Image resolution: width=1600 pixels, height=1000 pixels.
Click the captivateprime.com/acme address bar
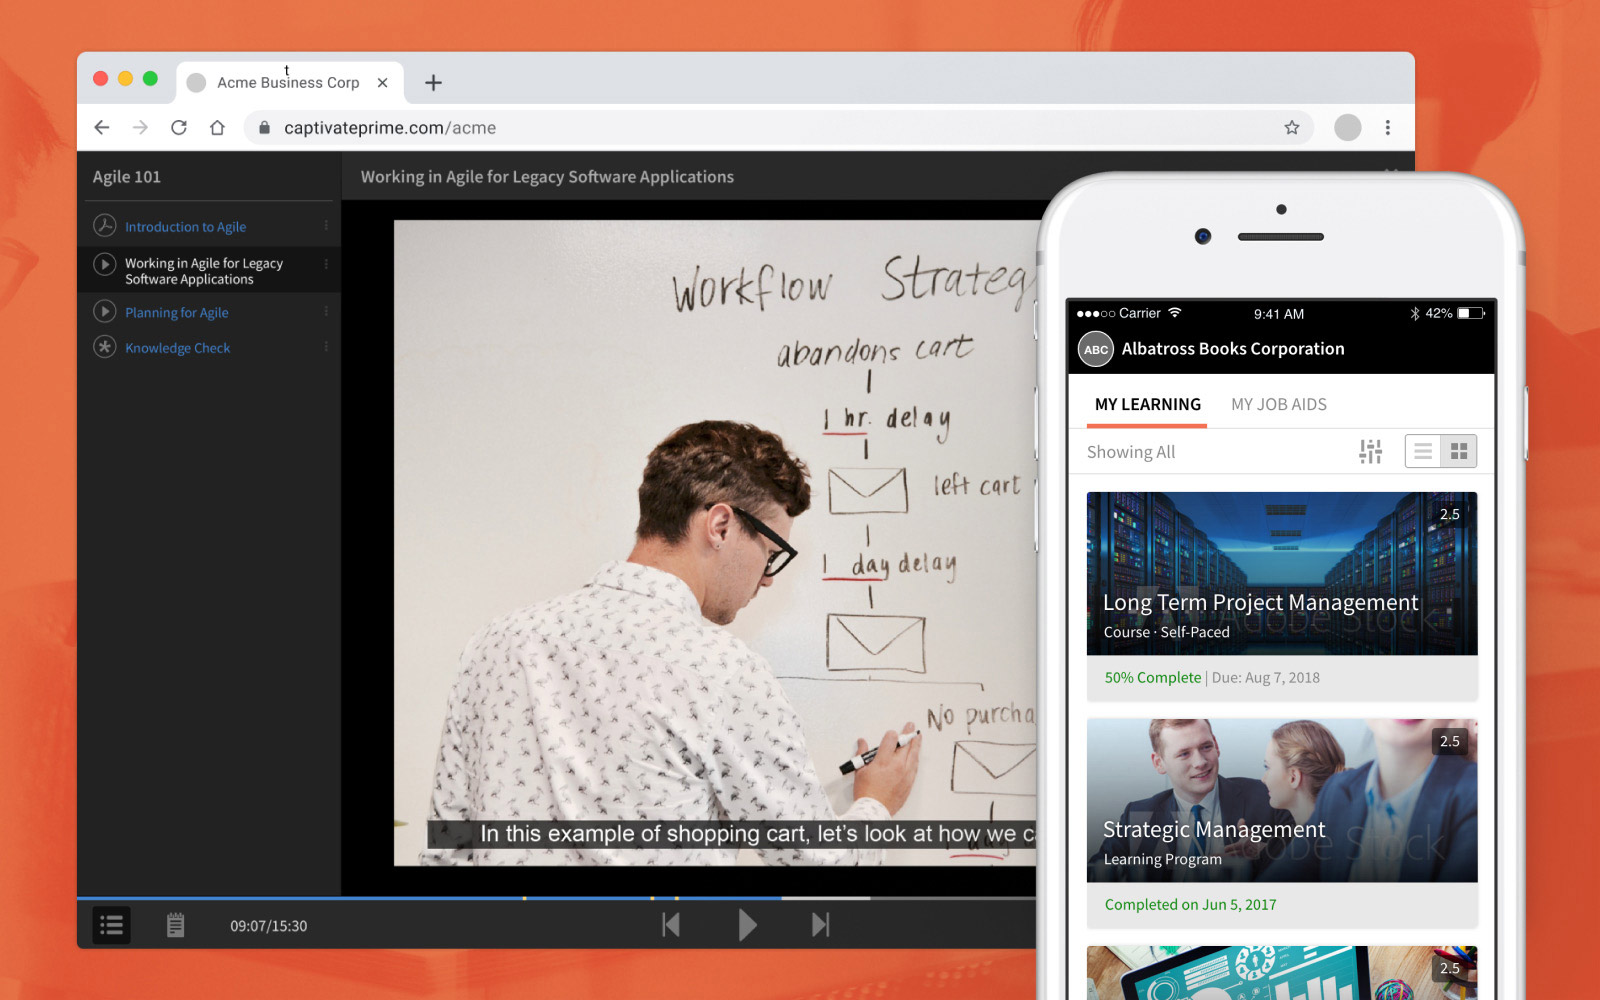(x=780, y=128)
